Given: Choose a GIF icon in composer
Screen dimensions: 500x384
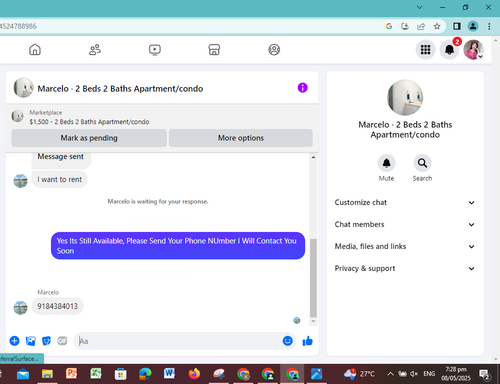Looking at the screenshot, I should tap(62, 341).
